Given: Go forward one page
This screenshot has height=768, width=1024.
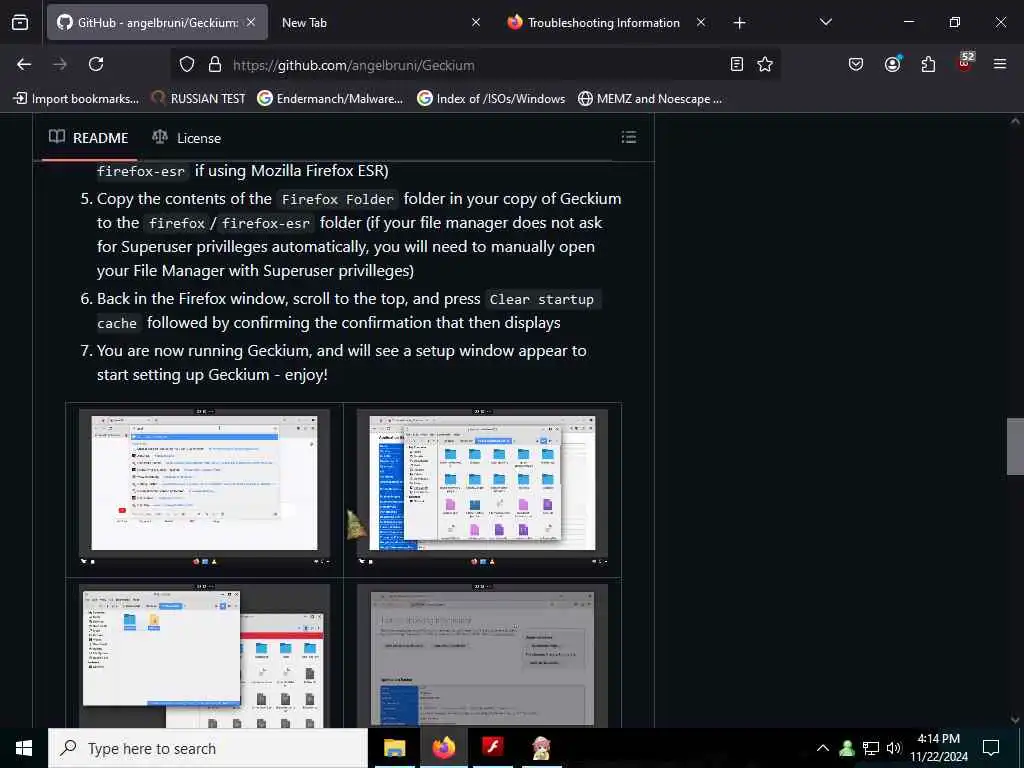Looking at the screenshot, I should [x=60, y=64].
